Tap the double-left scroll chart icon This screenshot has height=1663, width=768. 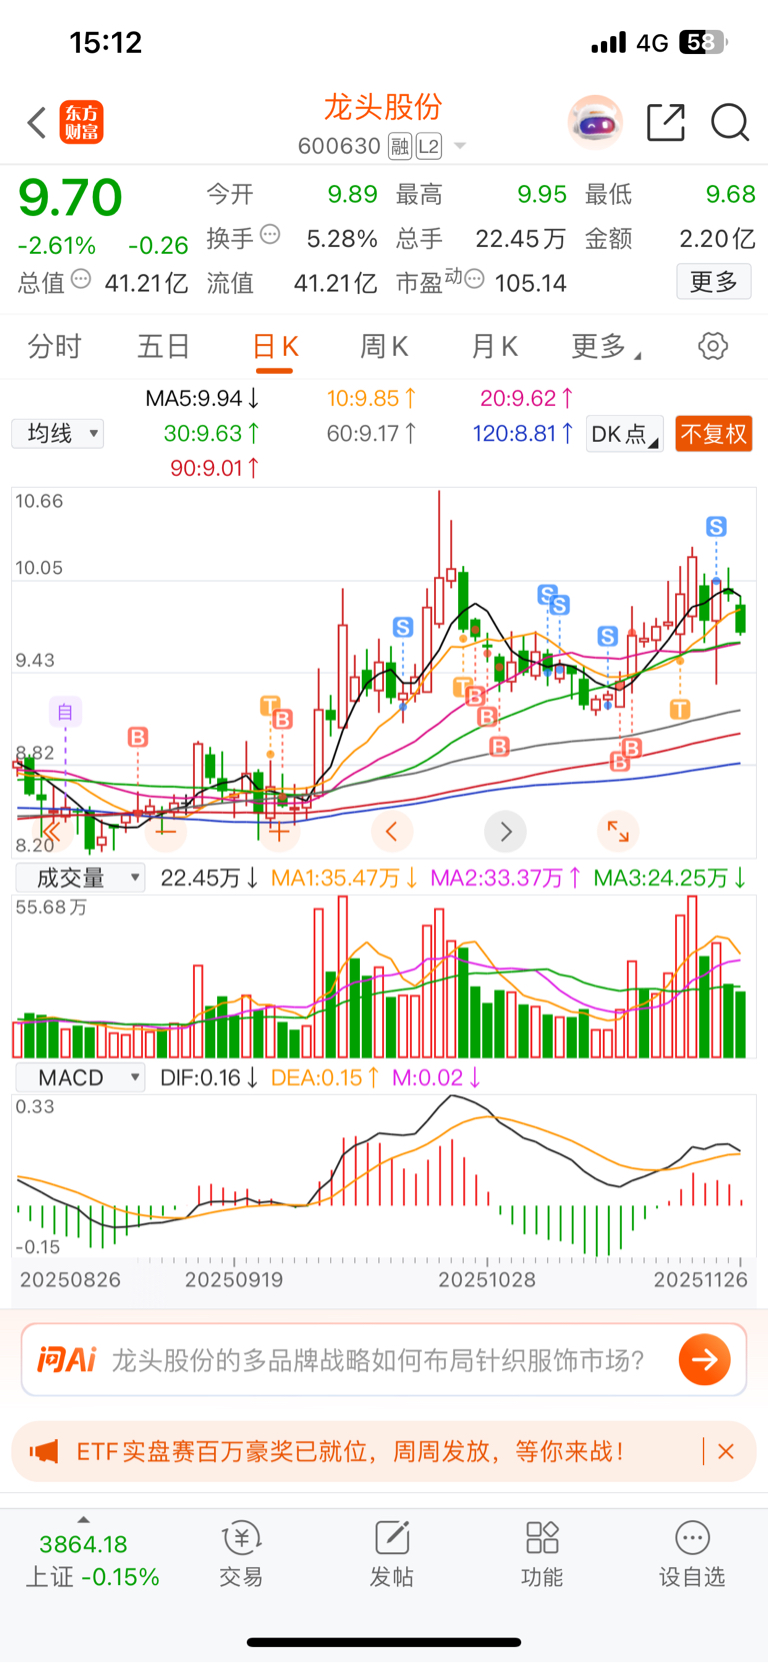pos(52,831)
